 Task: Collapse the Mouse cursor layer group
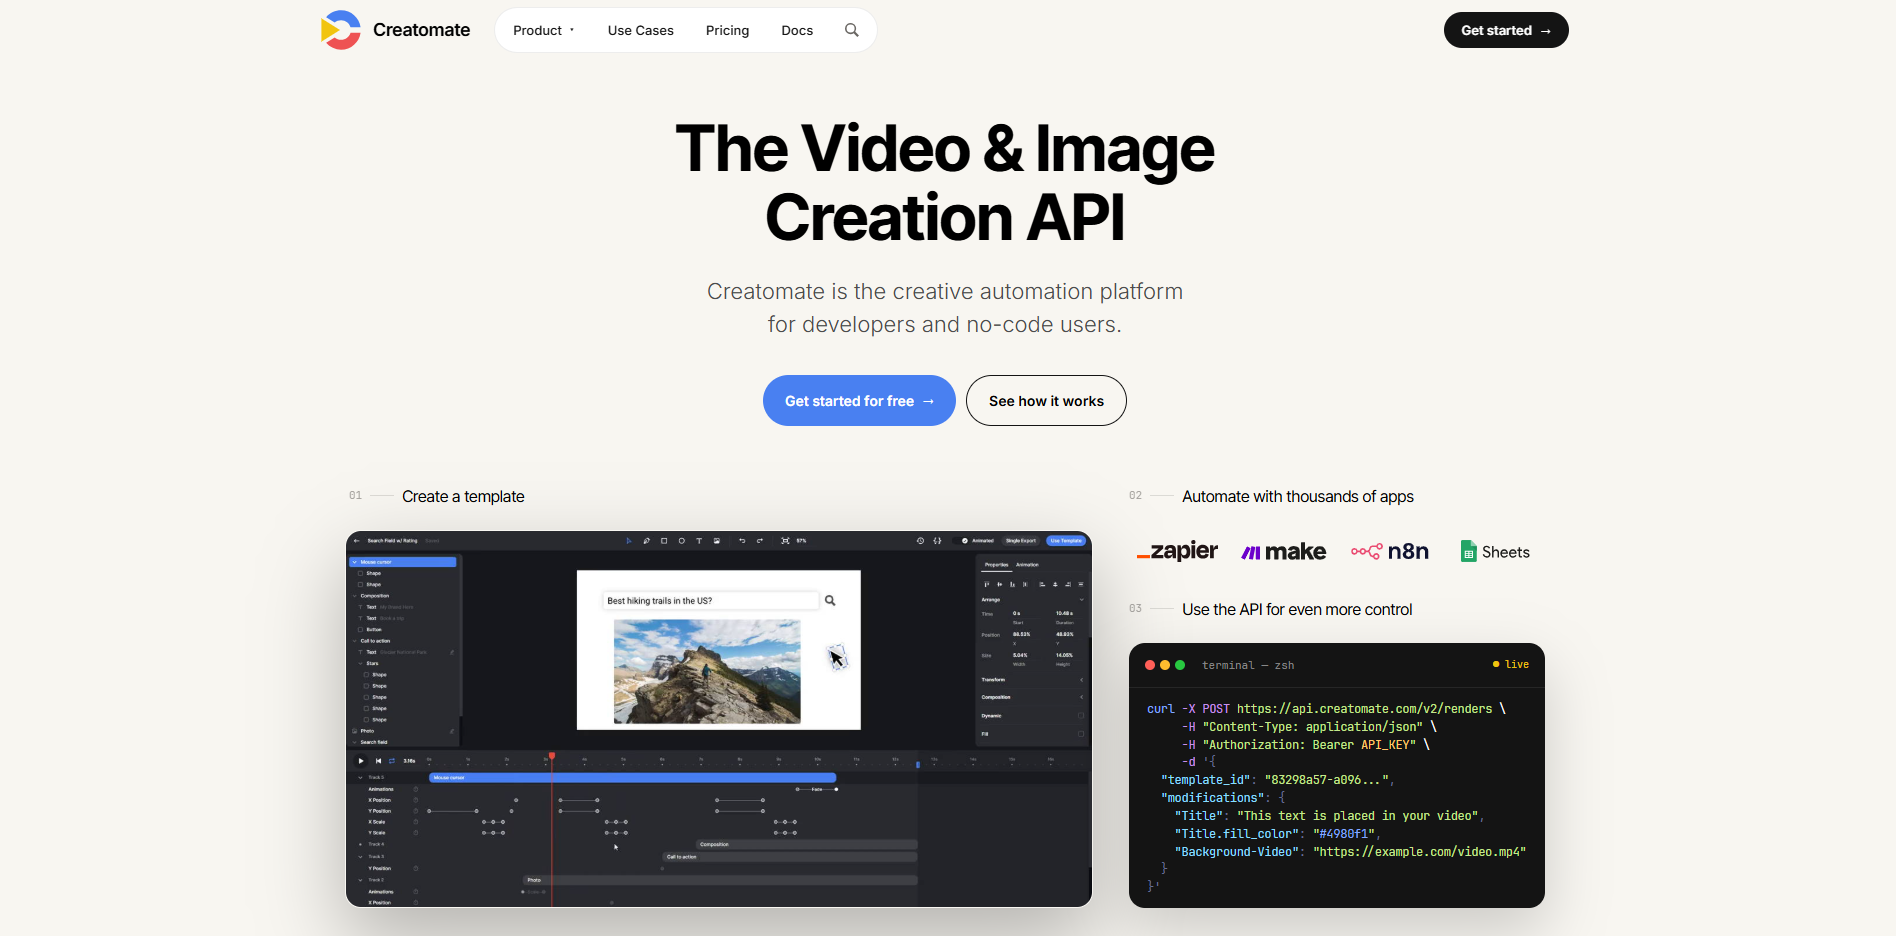point(354,562)
